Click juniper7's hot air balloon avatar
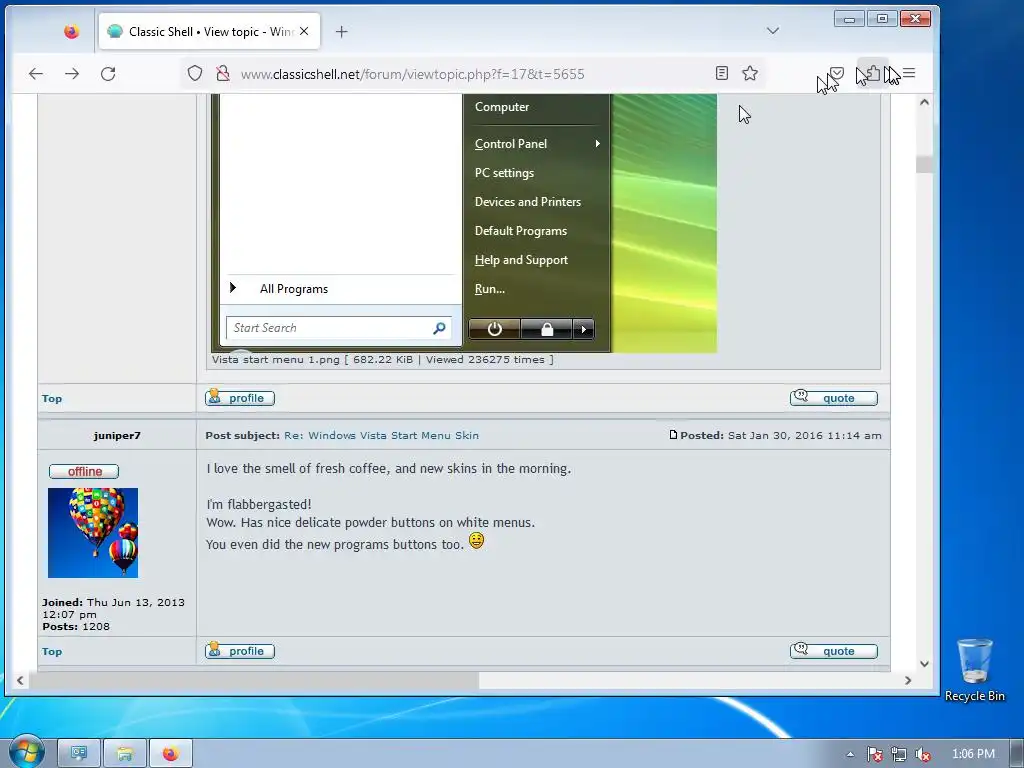1024x768 pixels. [x=93, y=533]
